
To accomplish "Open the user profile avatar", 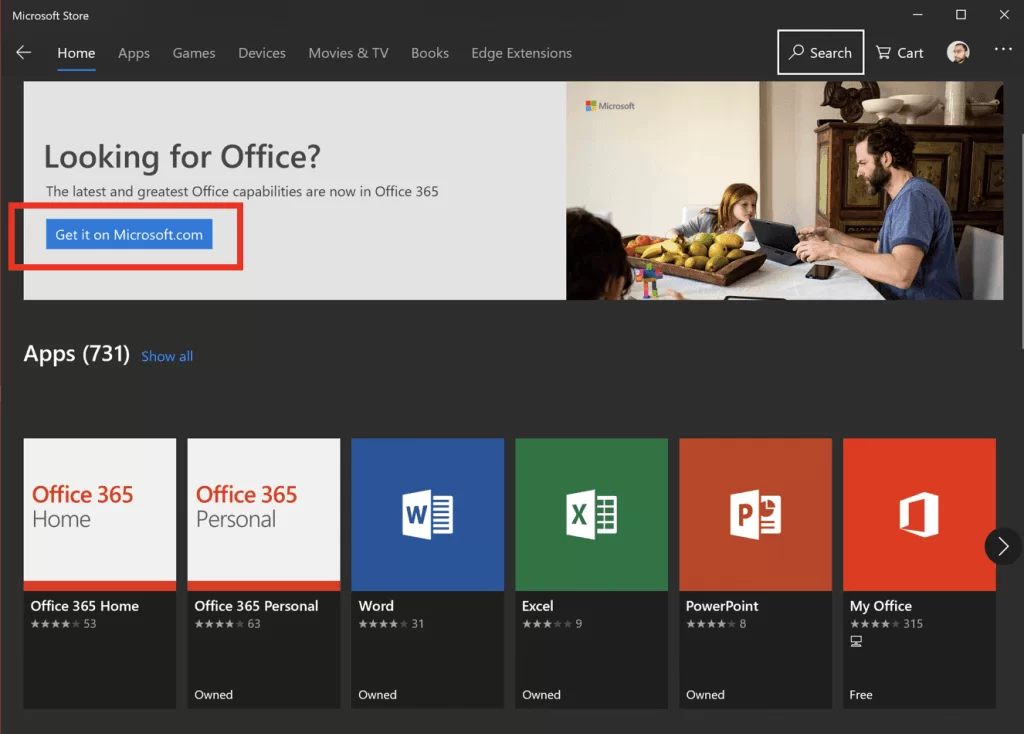I will point(958,52).
